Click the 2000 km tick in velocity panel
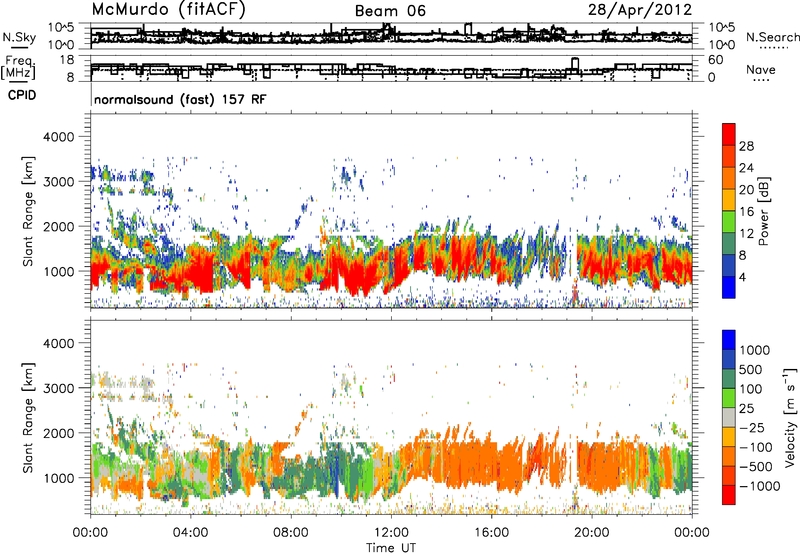Screen dimensions: 800x554 [59, 433]
